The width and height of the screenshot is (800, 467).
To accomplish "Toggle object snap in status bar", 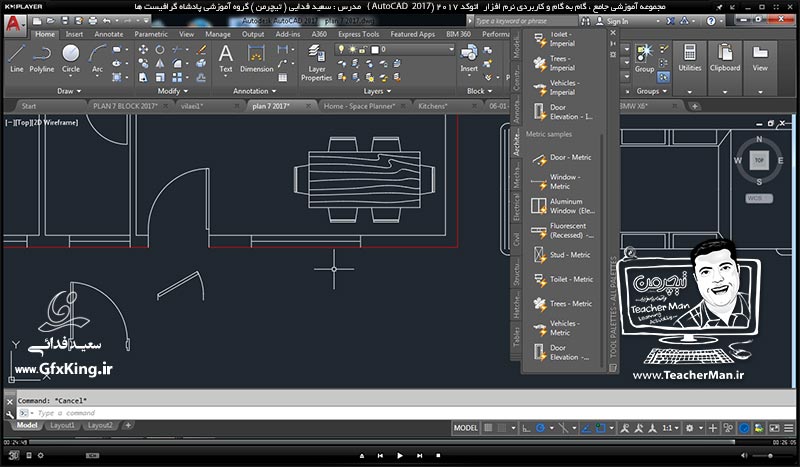I will tap(601, 428).
